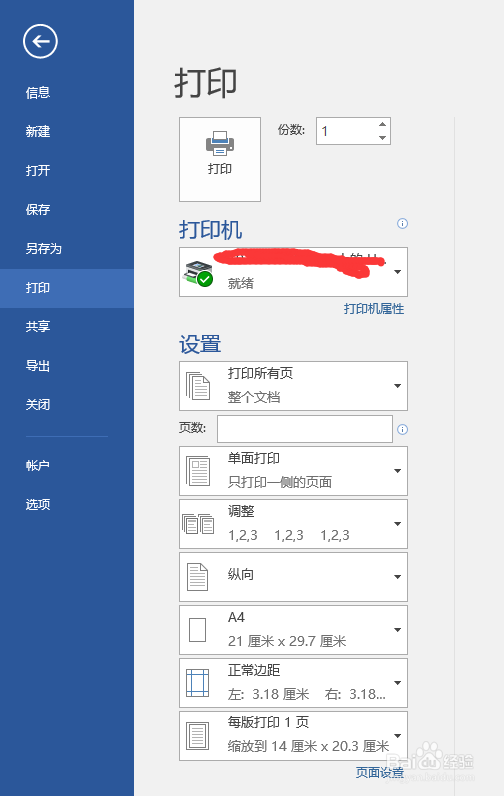
Task: Click the 页数 page range input field
Action: (x=305, y=429)
